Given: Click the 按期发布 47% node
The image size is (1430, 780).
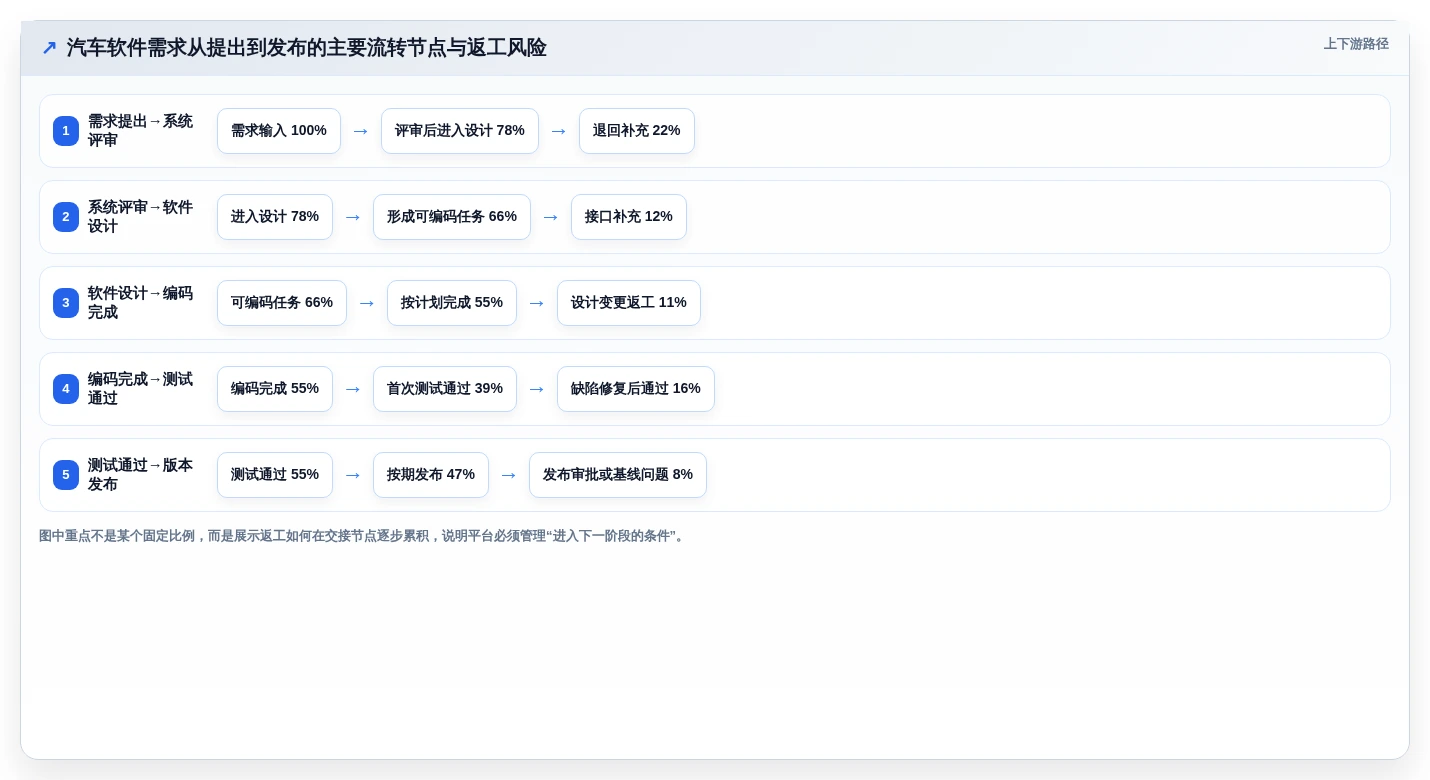Looking at the screenshot, I should click(431, 475).
